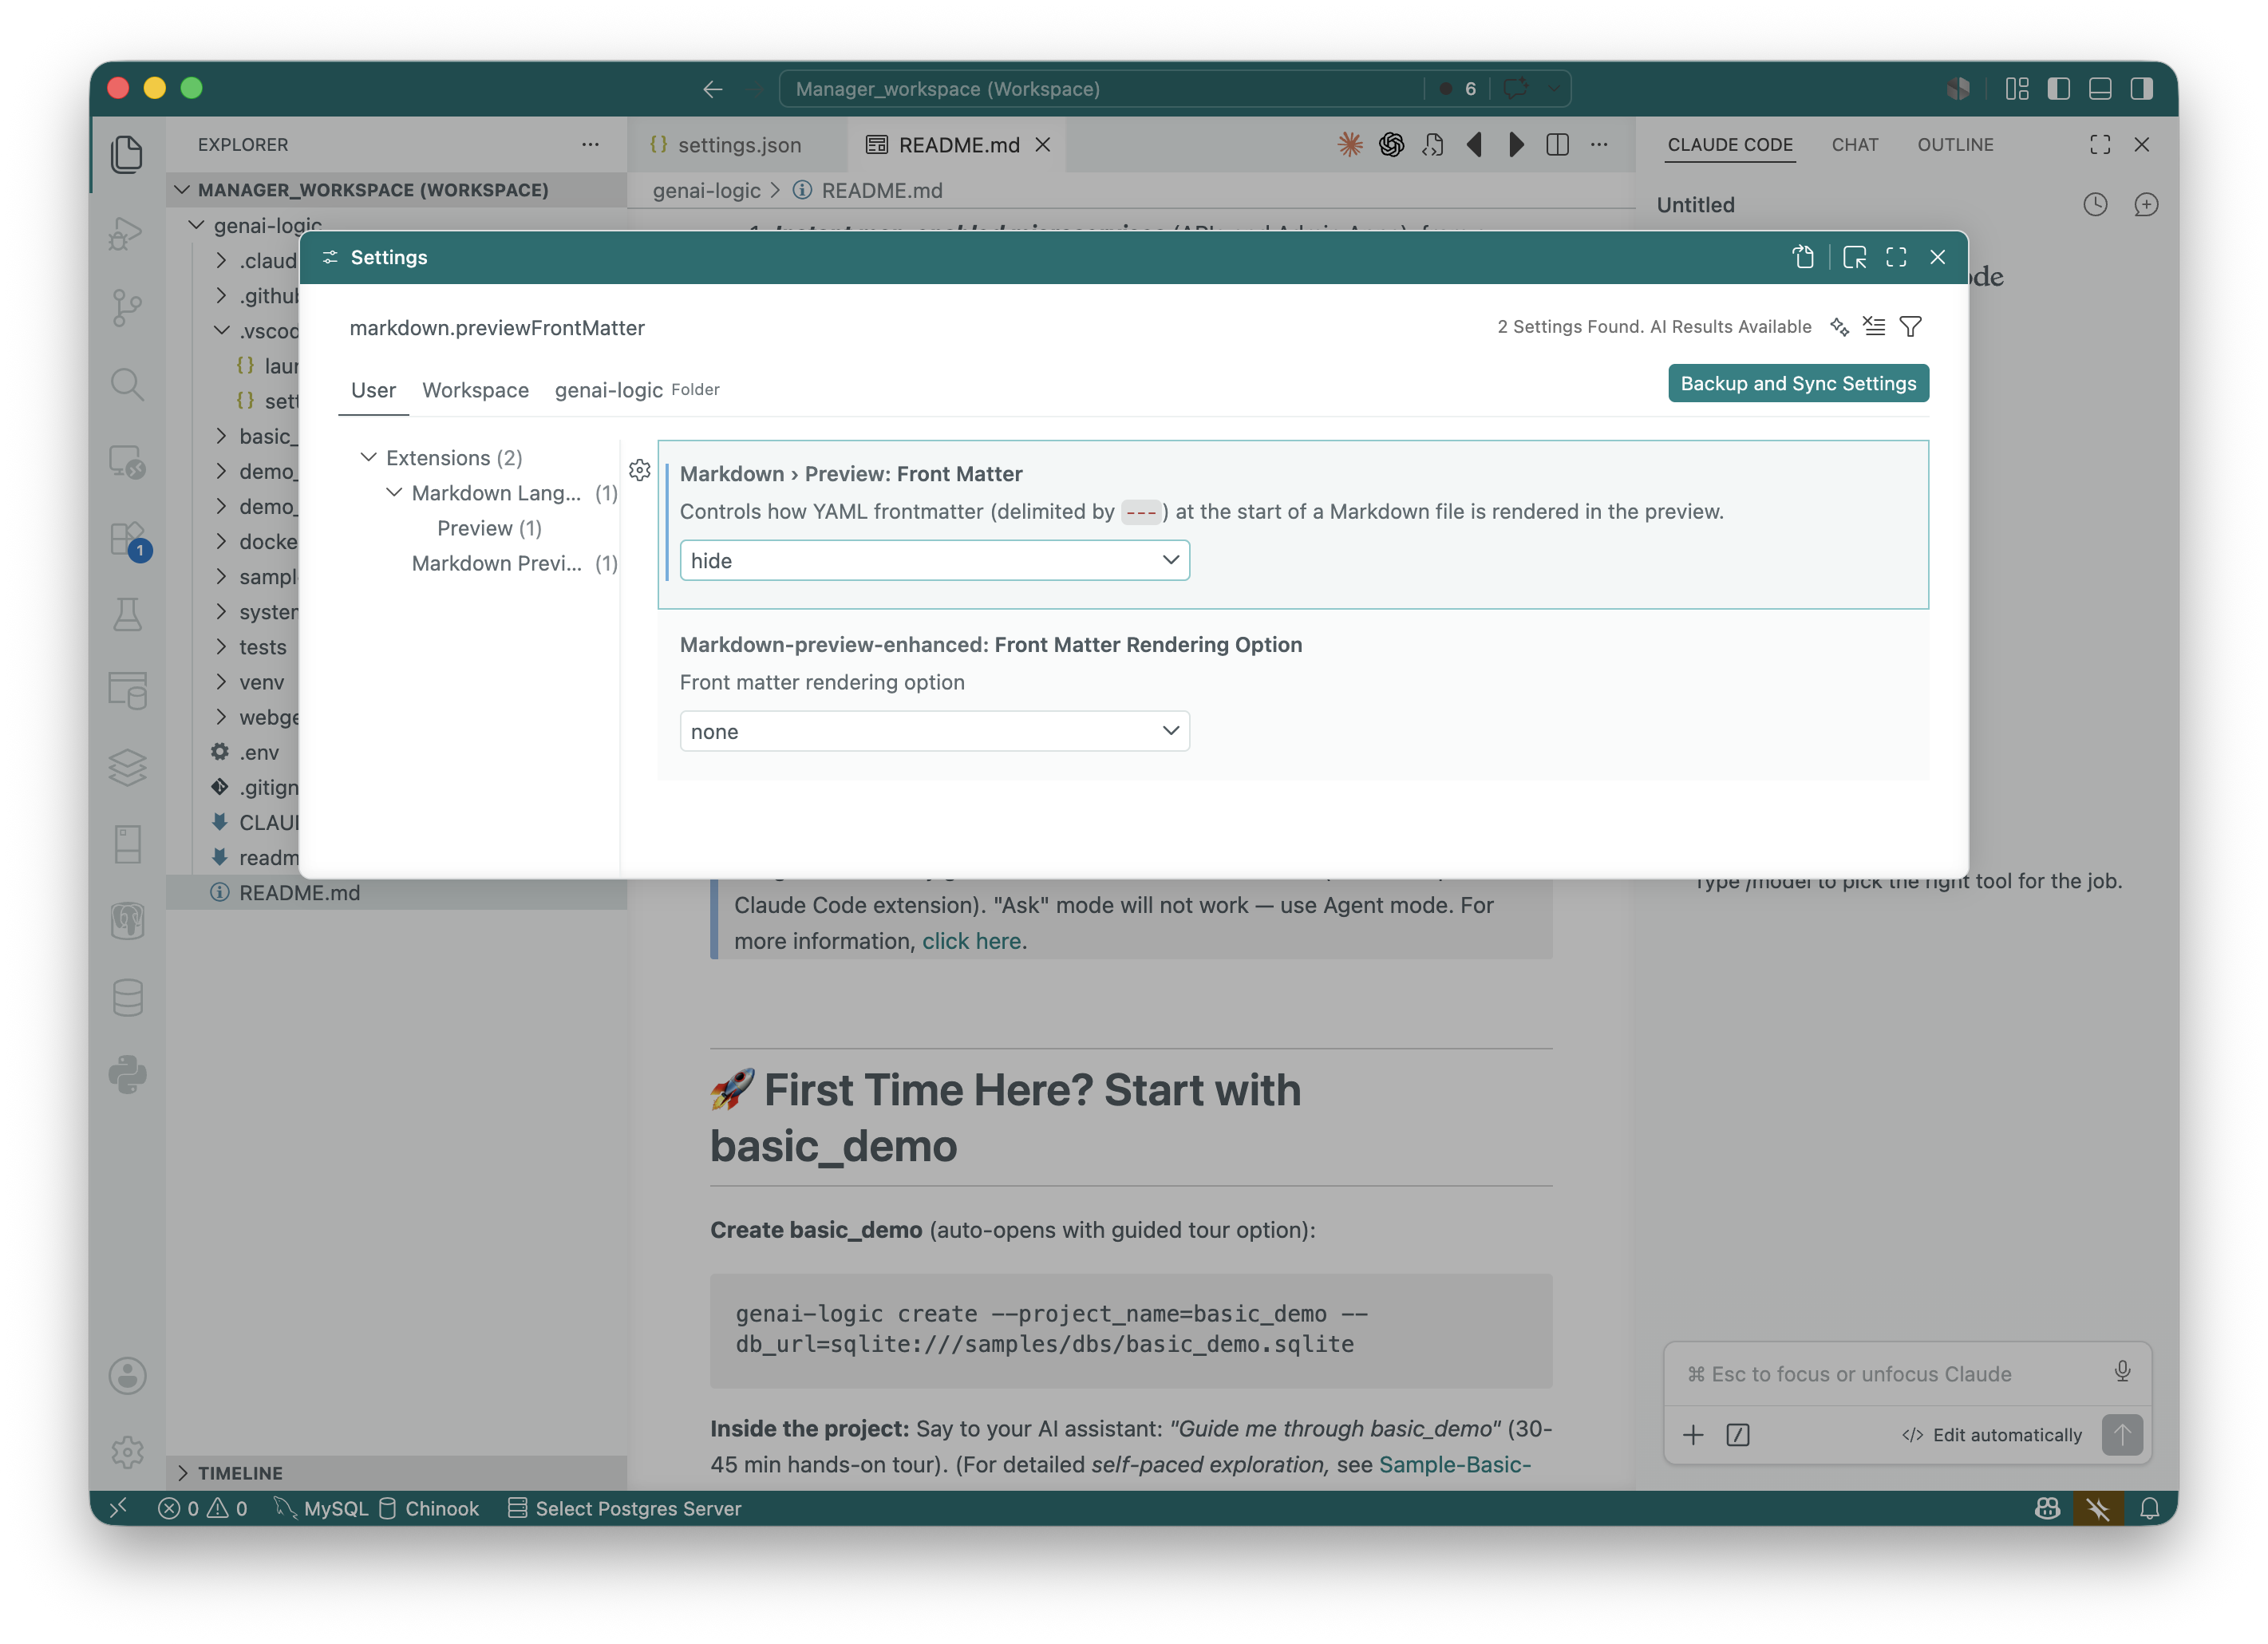Click MySQL in the status bar
Screen dimensions: 2268x1644
click(322, 1508)
